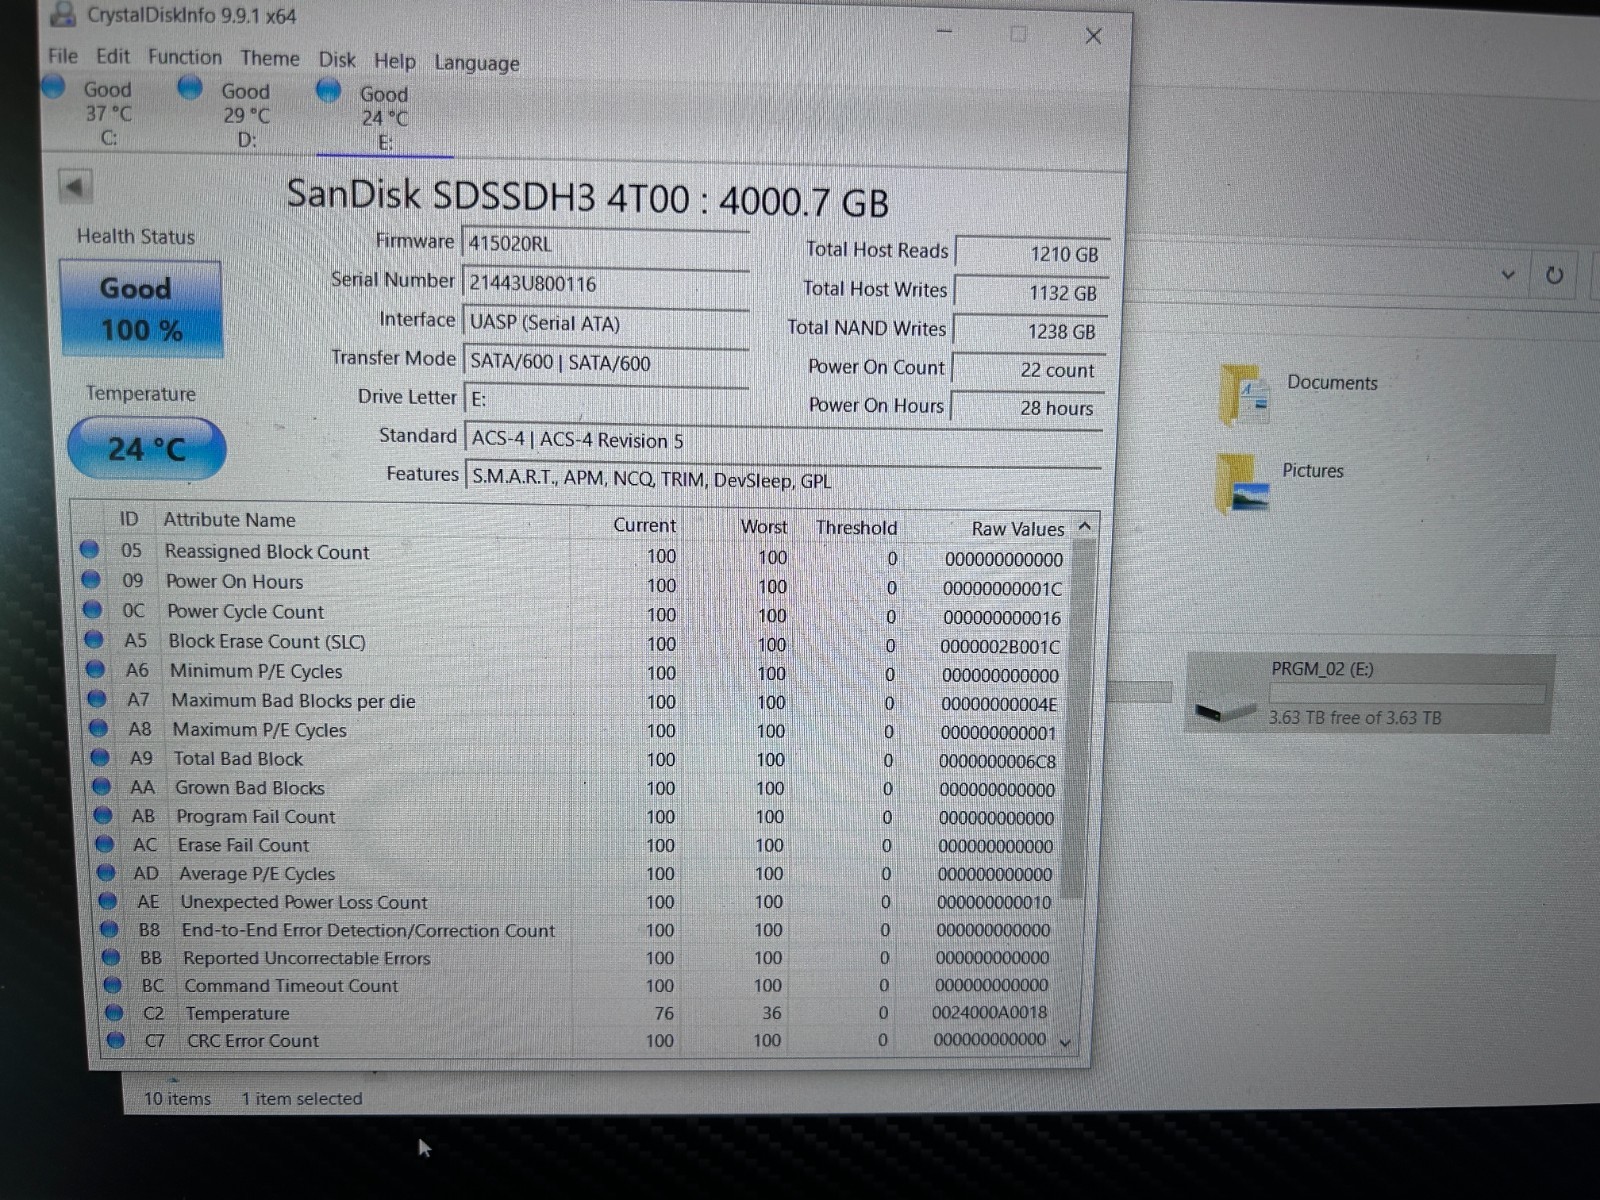Click the Power On Count value 22 count
The height and width of the screenshot is (1200, 1600).
(x=1029, y=370)
